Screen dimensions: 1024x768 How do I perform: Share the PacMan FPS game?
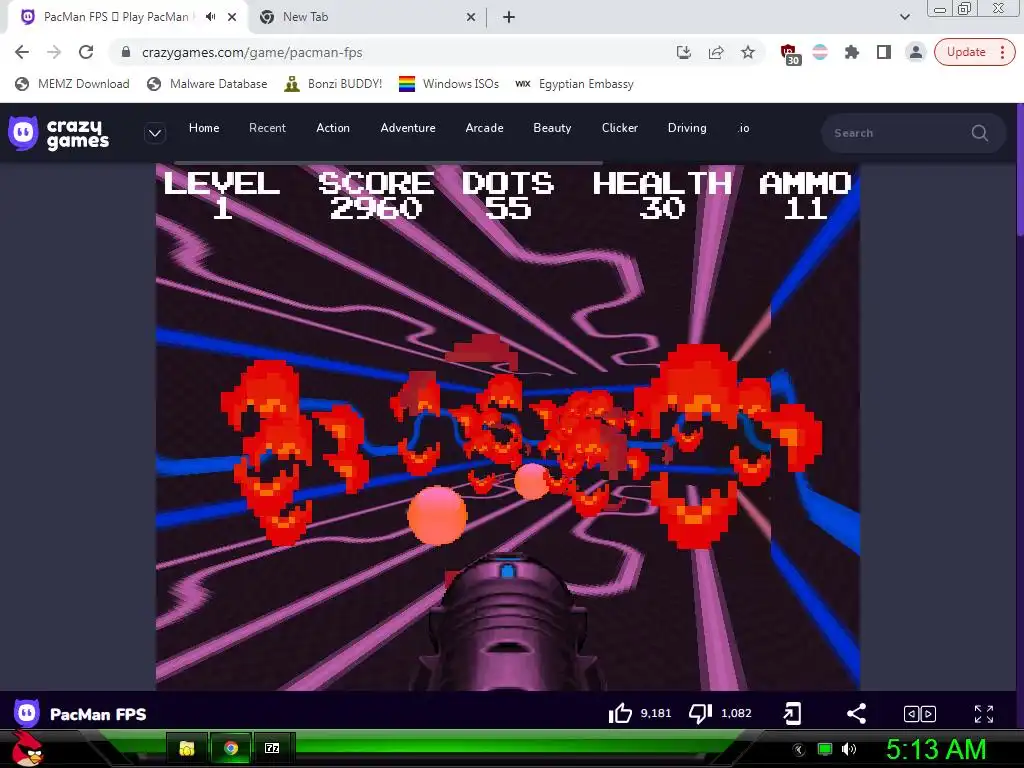tap(856, 713)
